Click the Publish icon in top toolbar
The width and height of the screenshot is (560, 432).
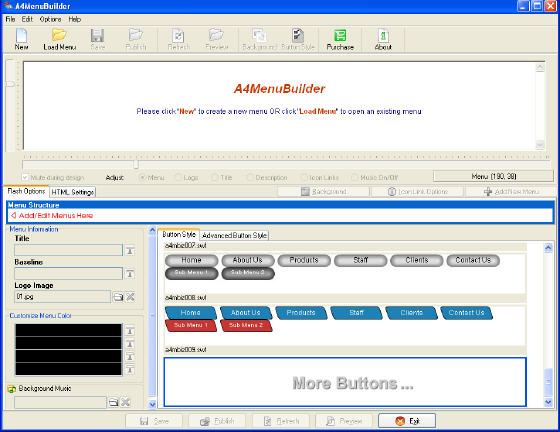coord(136,35)
